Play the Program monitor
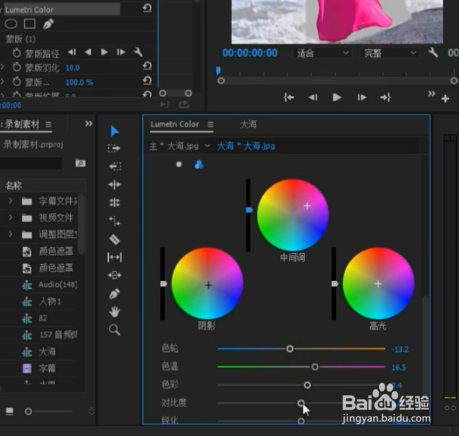This screenshot has height=436, width=459. [x=337, y=97]
